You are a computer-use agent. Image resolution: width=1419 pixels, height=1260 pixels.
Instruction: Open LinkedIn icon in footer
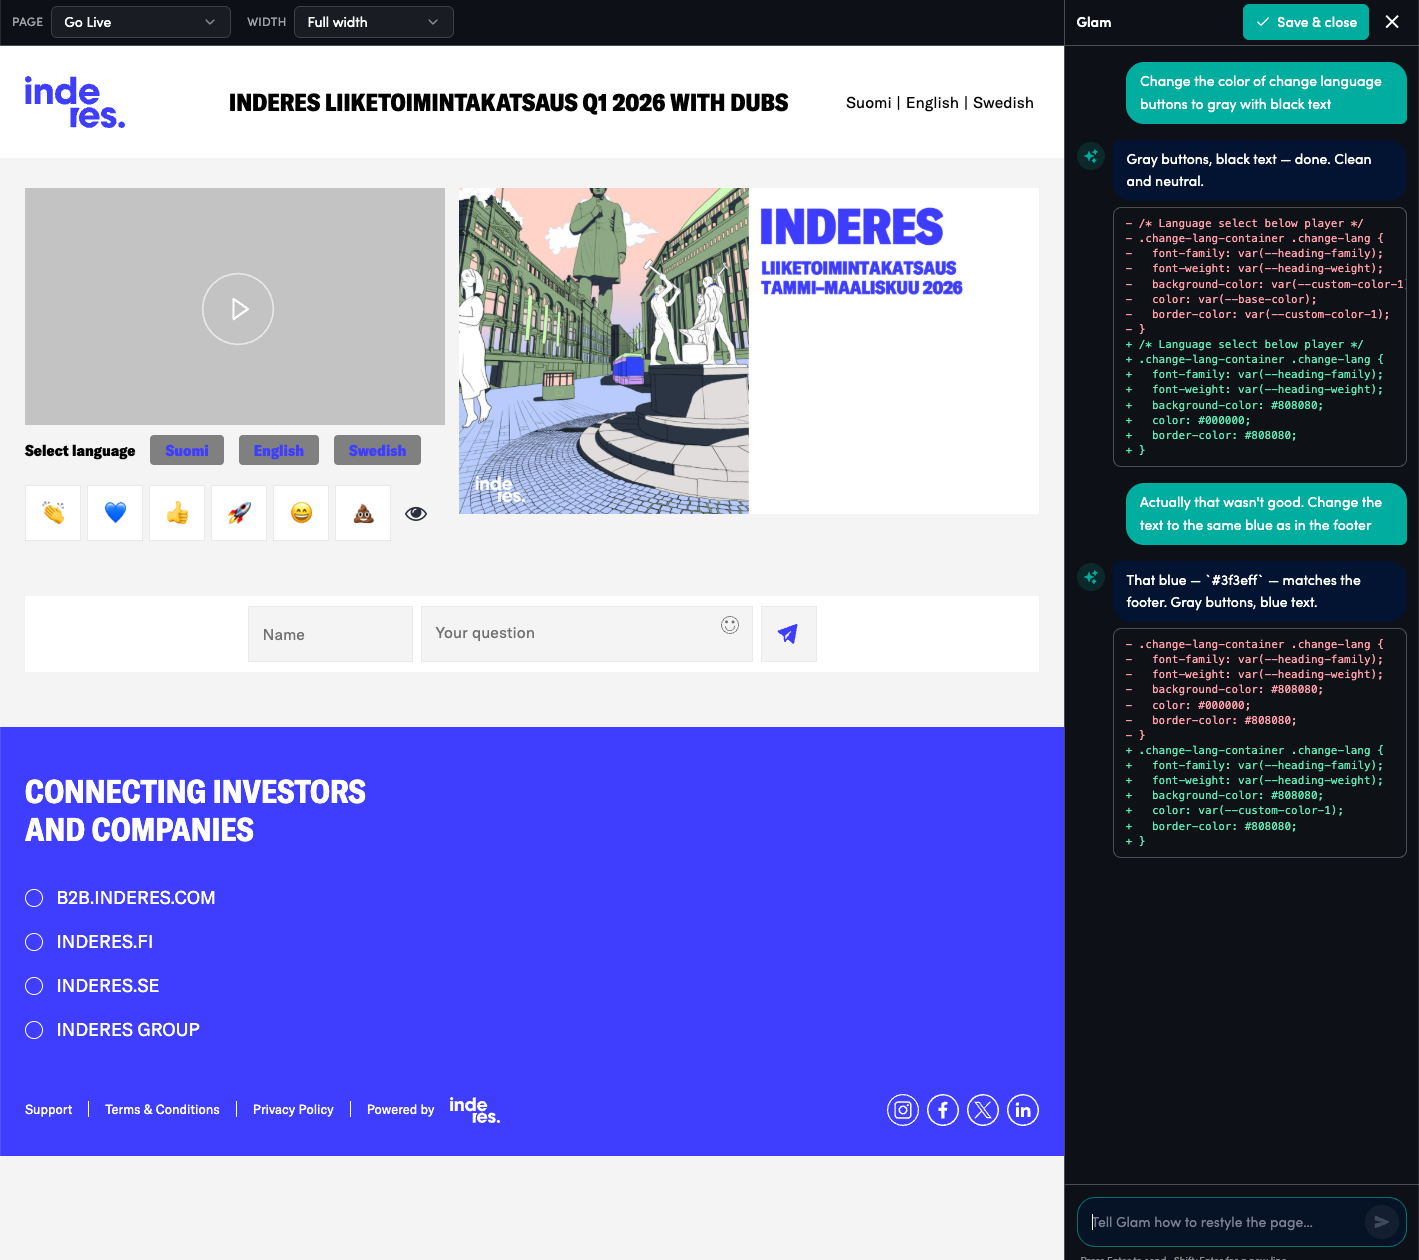(x=1023, y=1110)
